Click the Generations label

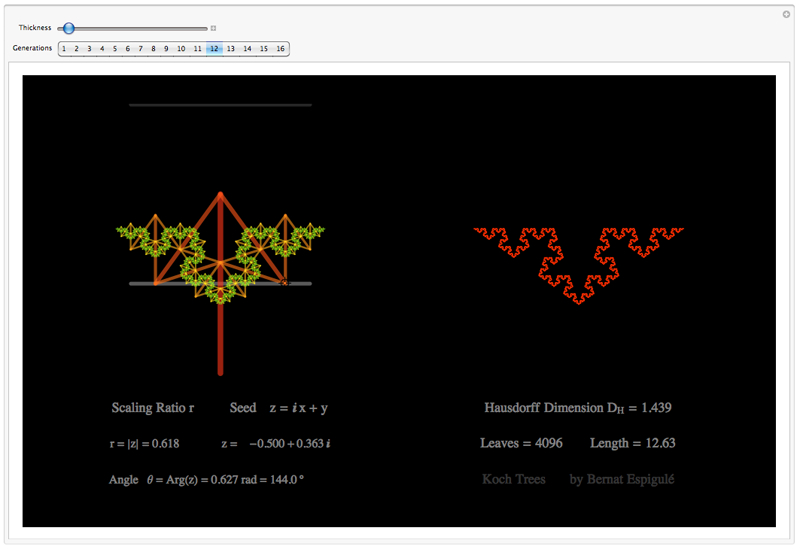[x=32, y=48]
